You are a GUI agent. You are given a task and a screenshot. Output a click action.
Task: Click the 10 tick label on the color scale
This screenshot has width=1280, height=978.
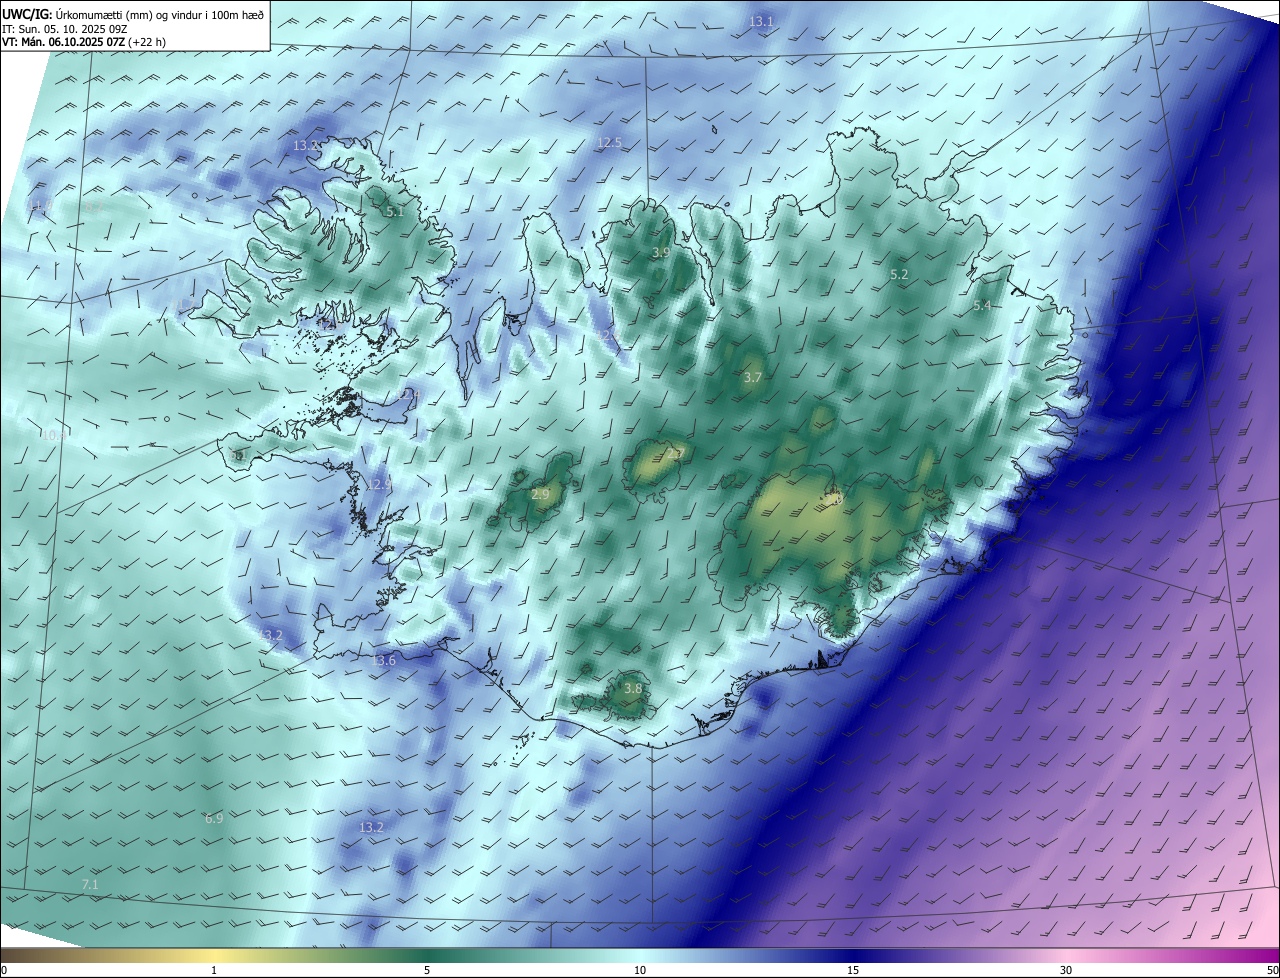pos(640,970)
